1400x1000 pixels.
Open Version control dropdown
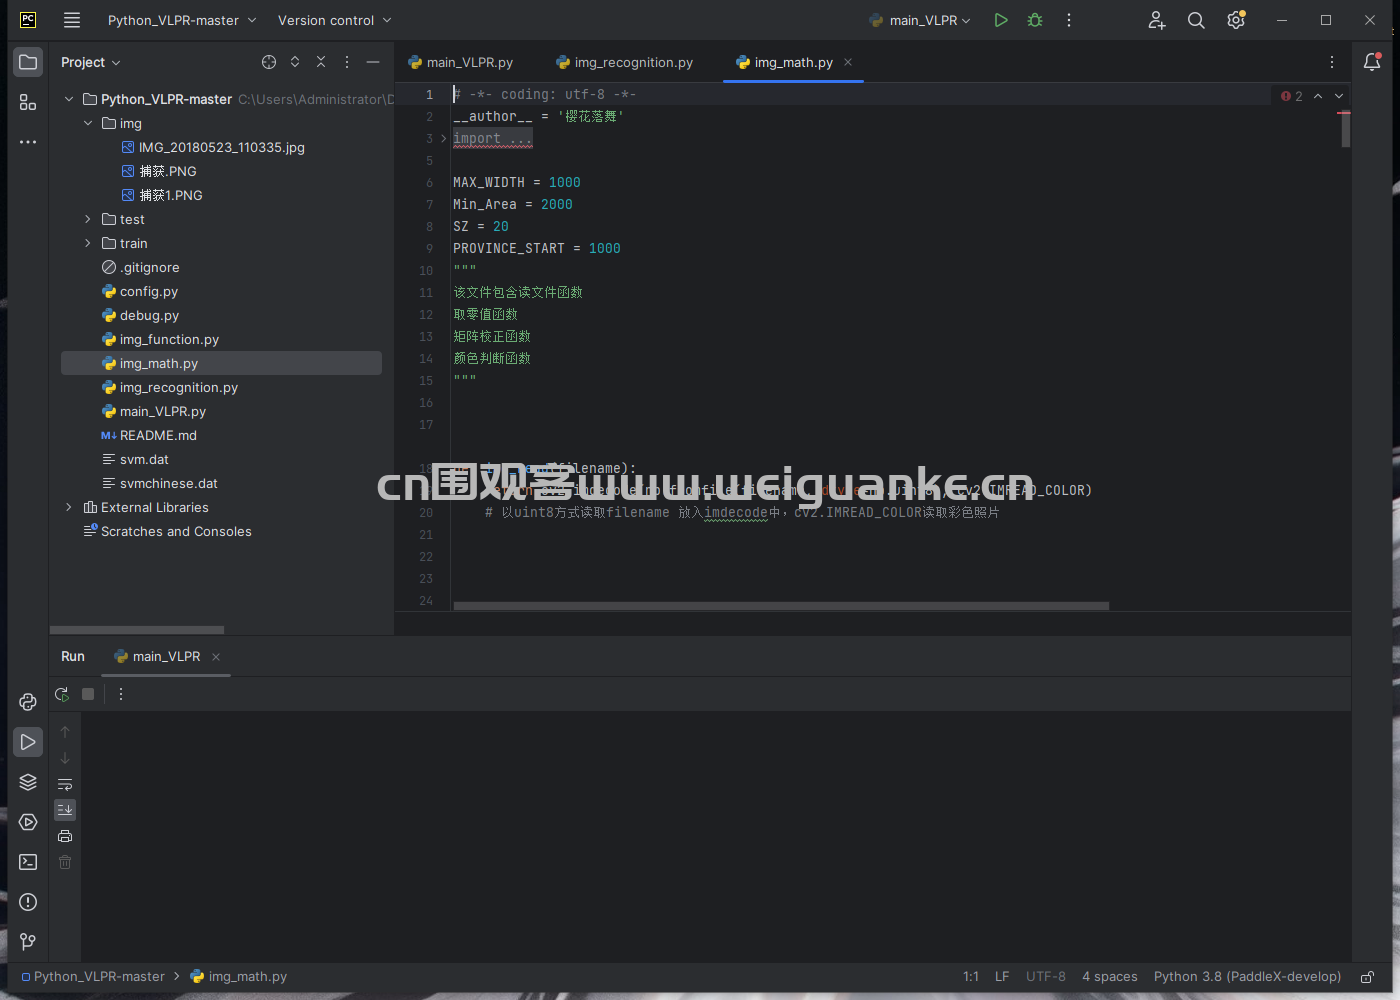point(334,20)
